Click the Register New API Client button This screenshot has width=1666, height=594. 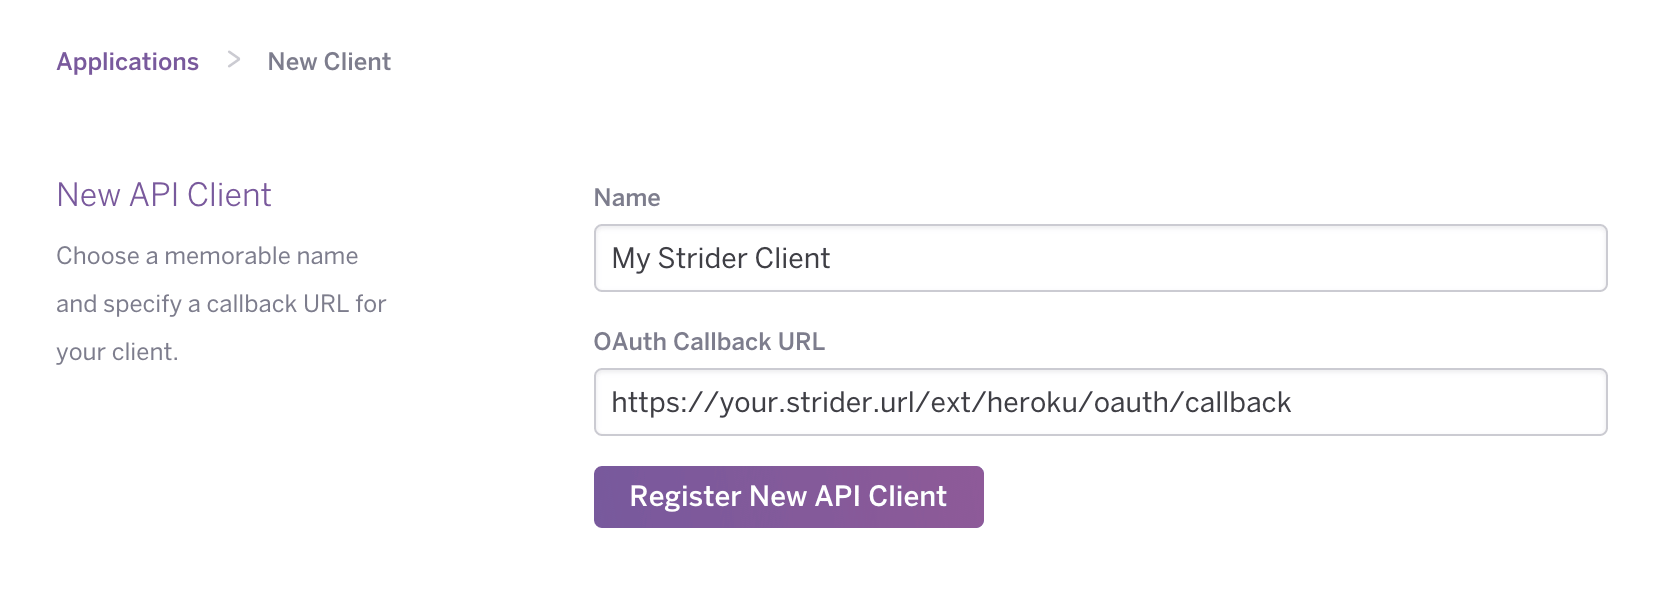coord(788,497)
